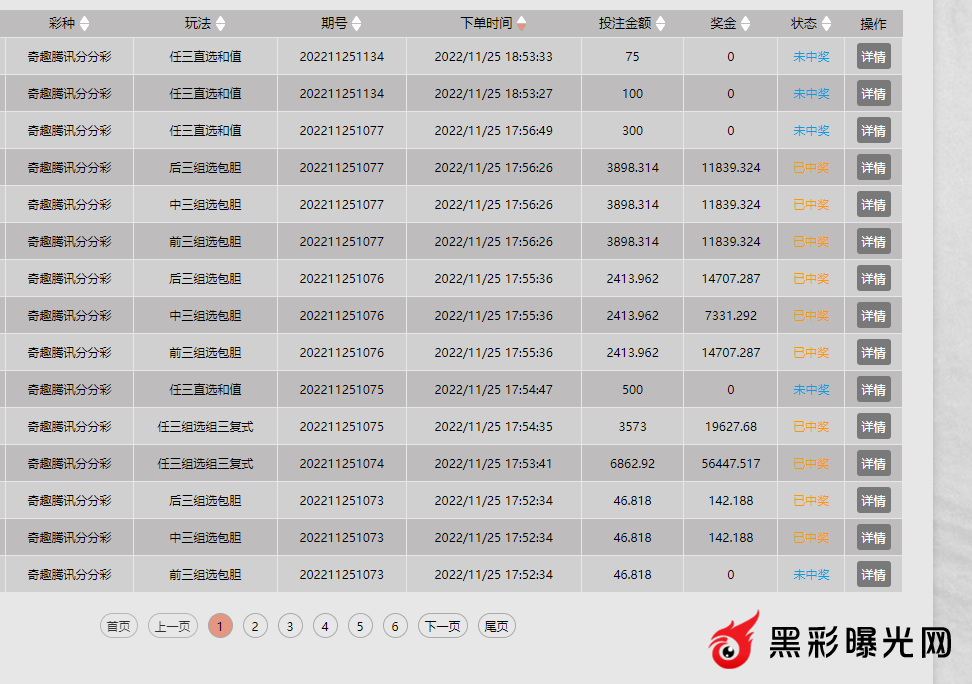Image resolution: width=972 pixels, height=684 pixels.
Task: Go to next page with 下一页
Action: pos(442,626)
